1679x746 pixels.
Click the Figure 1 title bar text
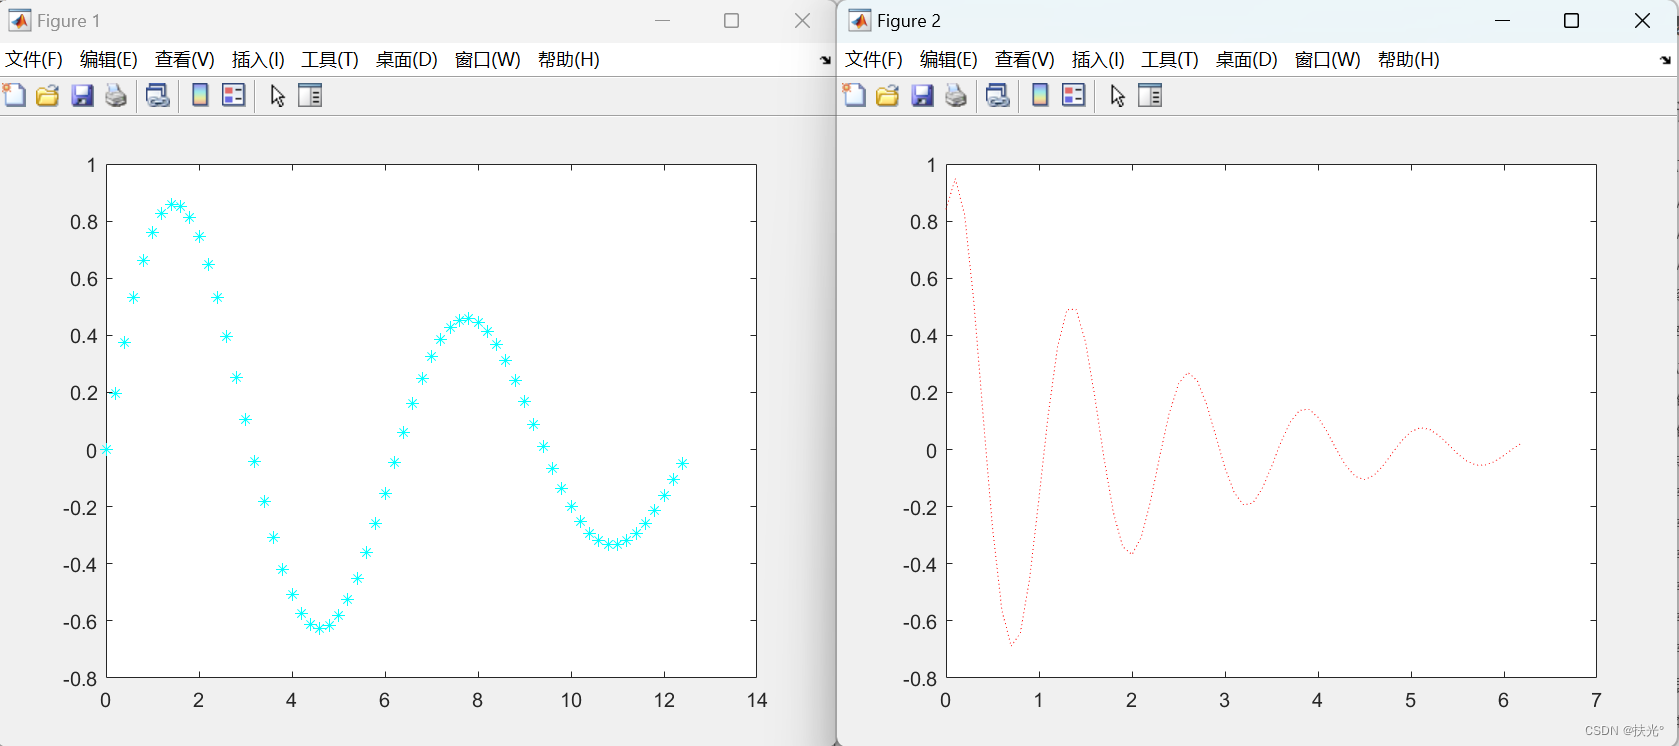(68, 21)
